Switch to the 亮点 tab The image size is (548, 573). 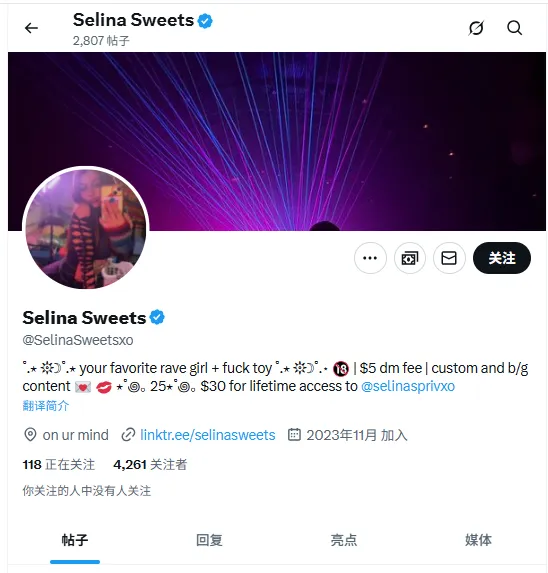pyautogui.click(x=344, y=540)
